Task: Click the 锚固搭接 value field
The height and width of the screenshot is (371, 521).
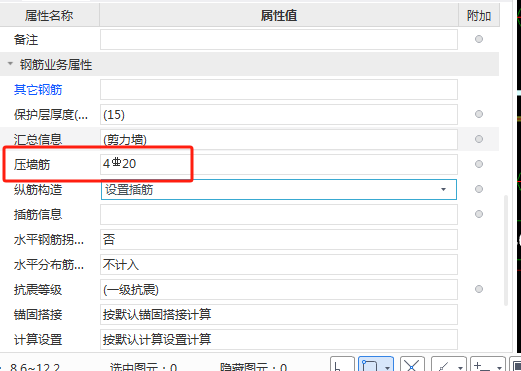Action: pos(279,314)
